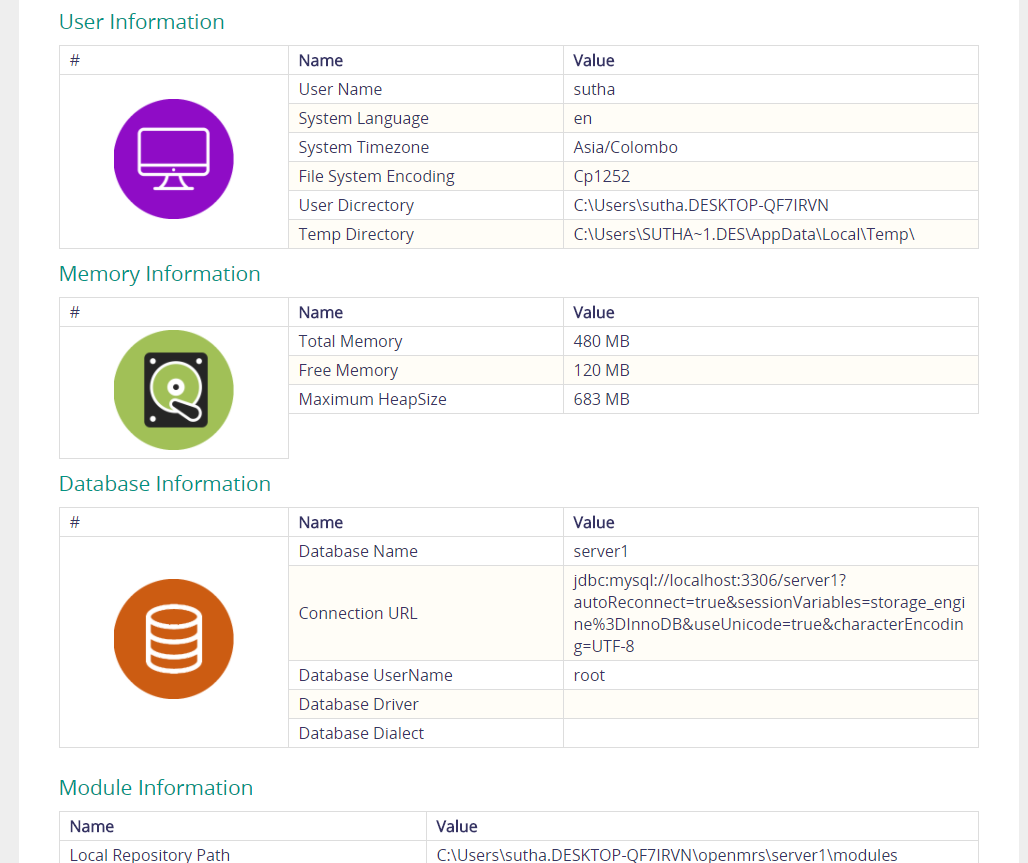Click the jdbc:mysql connection URL value
The height and width of the screenshot is (863, 1028).
tap(769, 613)
